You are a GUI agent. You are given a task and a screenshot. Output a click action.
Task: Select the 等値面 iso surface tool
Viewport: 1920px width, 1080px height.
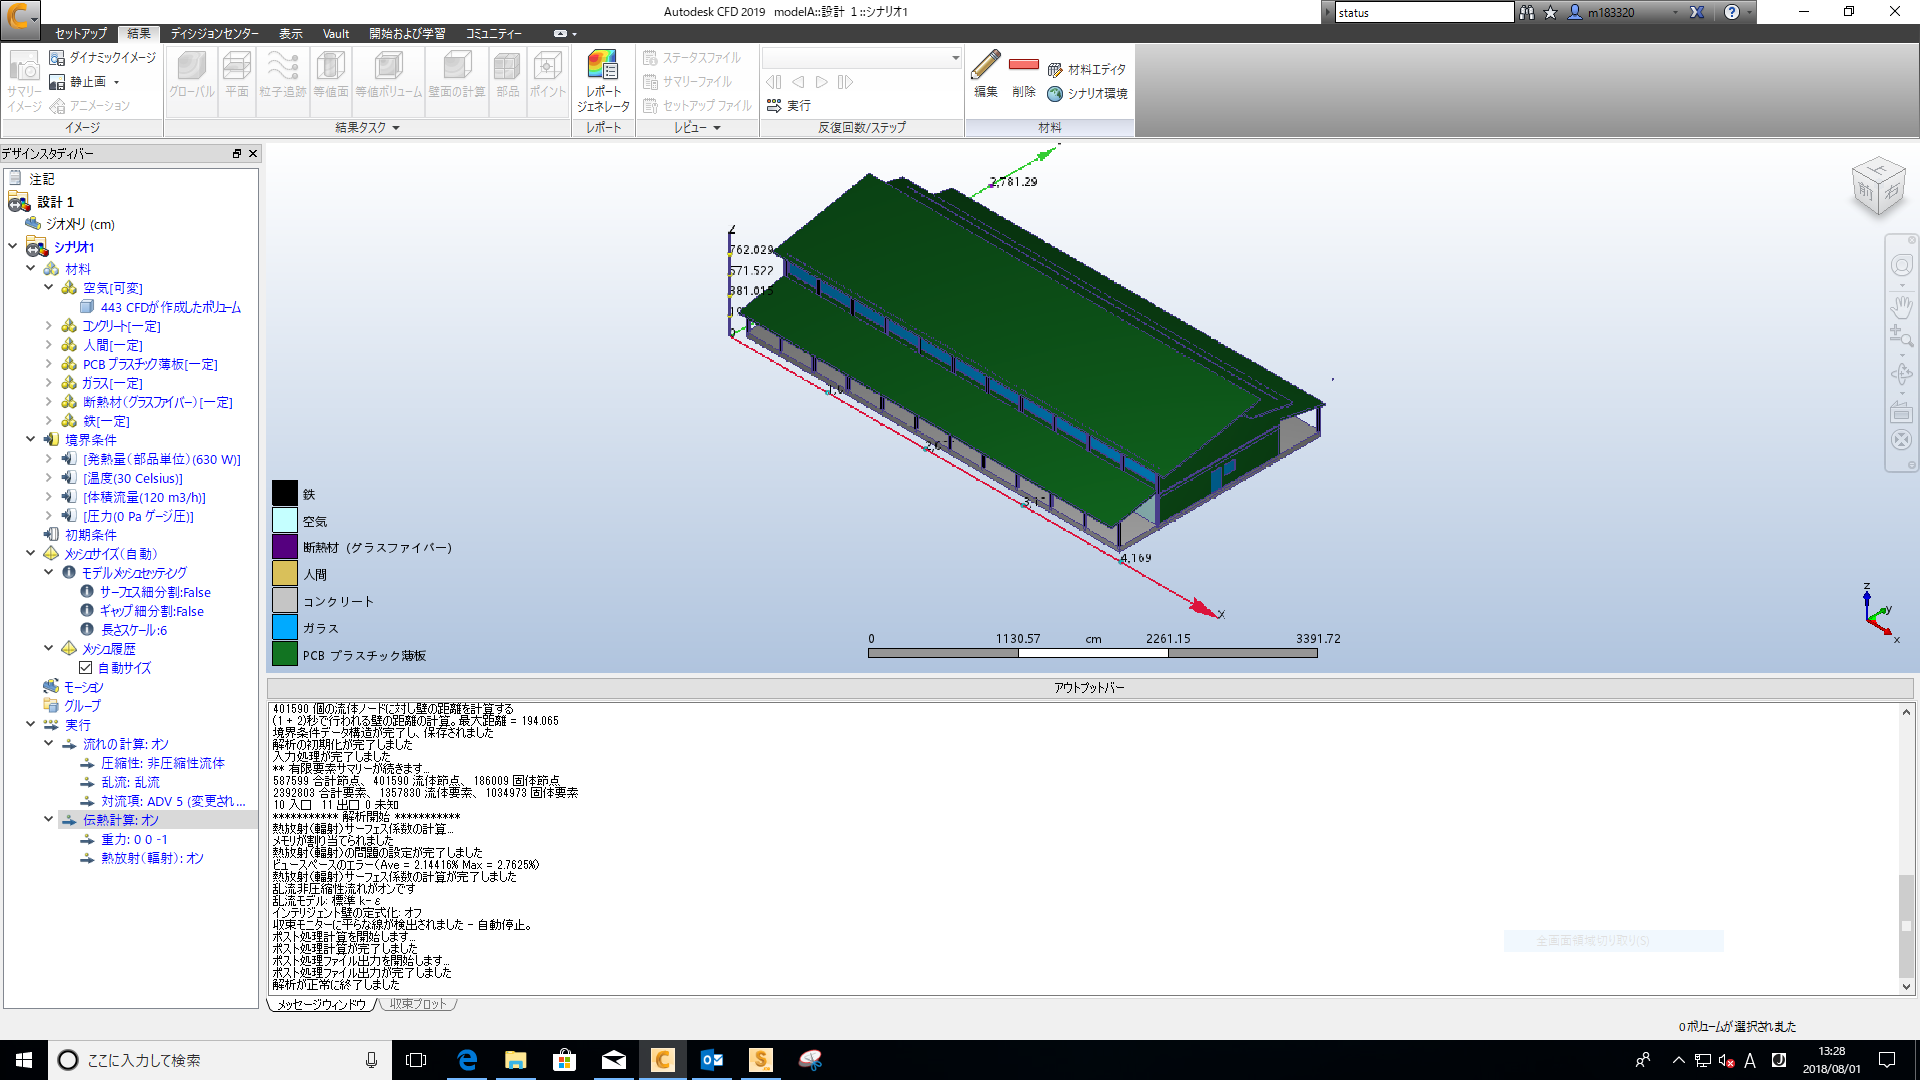[330, 74]
